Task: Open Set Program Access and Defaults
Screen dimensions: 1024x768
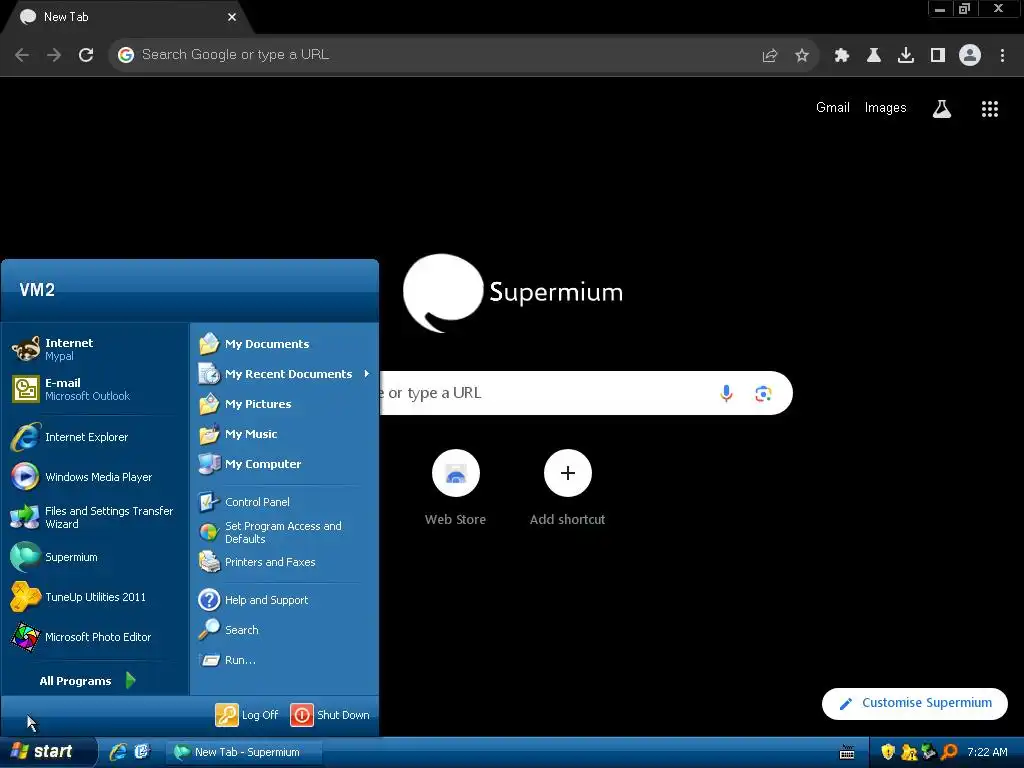Action: [x=285, y=532]
